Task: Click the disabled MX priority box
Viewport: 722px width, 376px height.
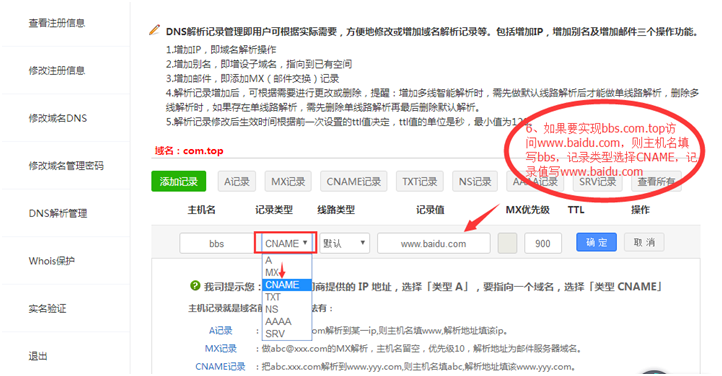Action: tap(507, 243)
